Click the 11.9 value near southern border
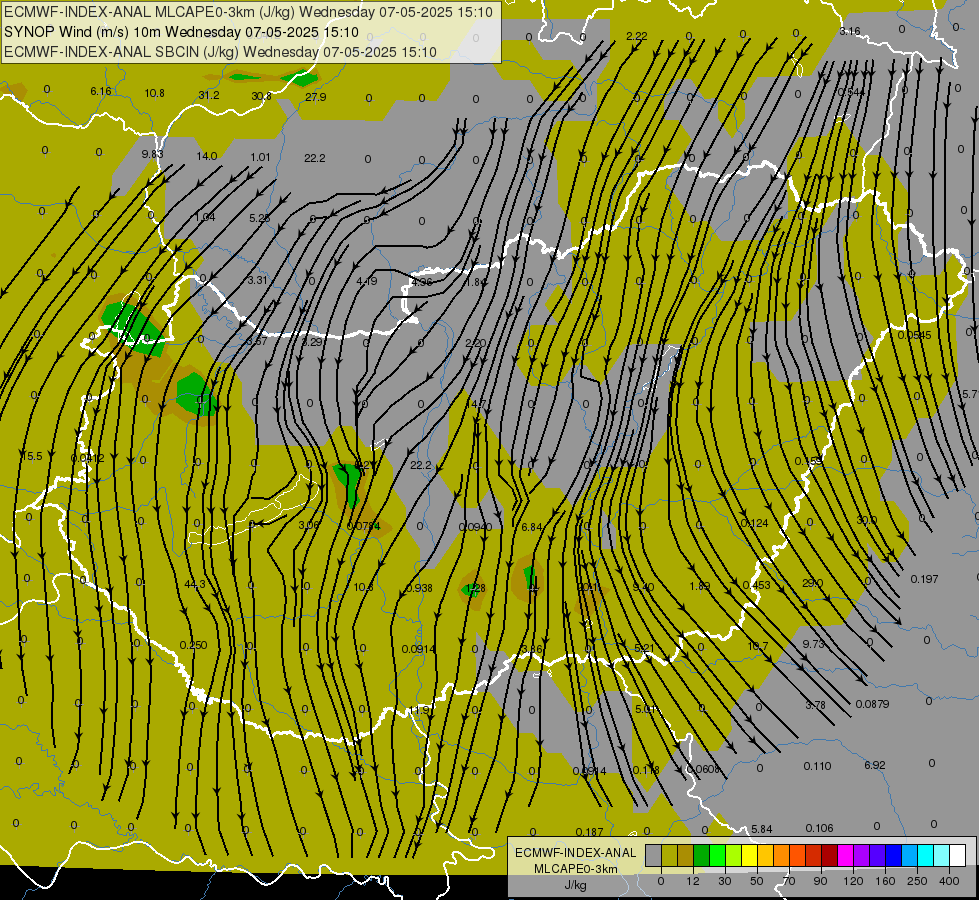Screen dimensions: 979x900 coord(420,710)
